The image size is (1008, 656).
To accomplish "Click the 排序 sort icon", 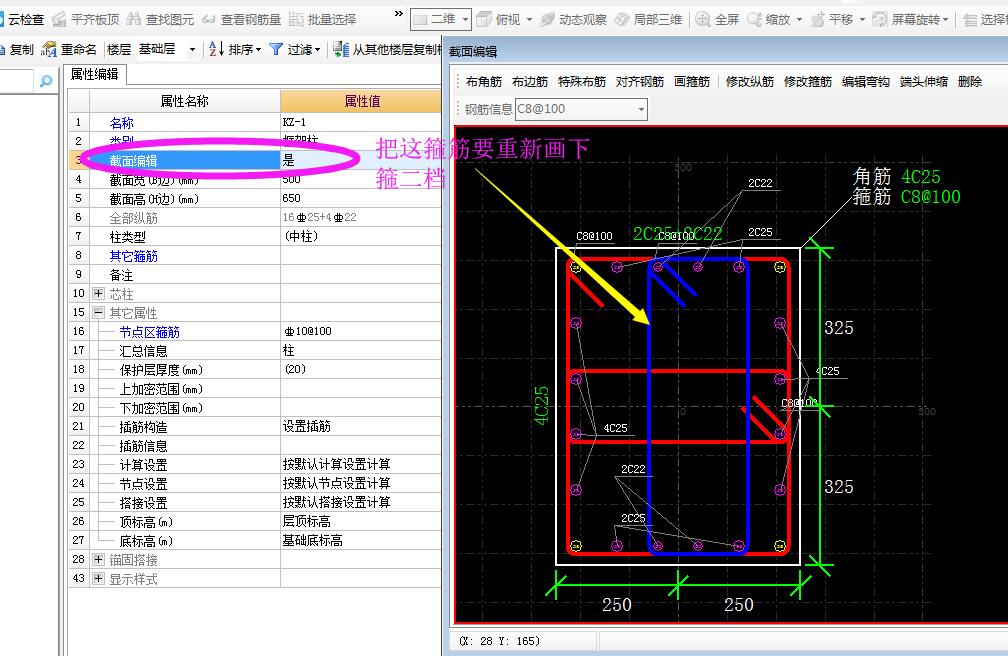I will point(217,49).
